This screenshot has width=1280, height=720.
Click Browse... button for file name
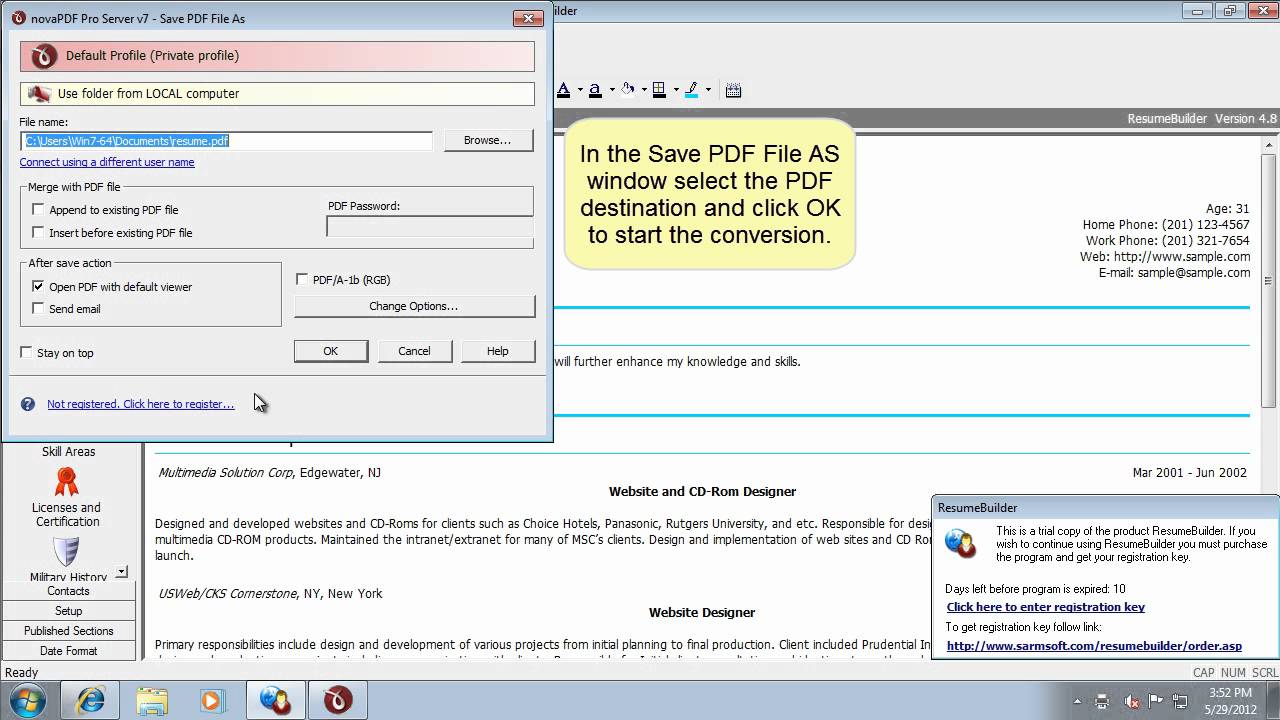[x=487, y=141]
